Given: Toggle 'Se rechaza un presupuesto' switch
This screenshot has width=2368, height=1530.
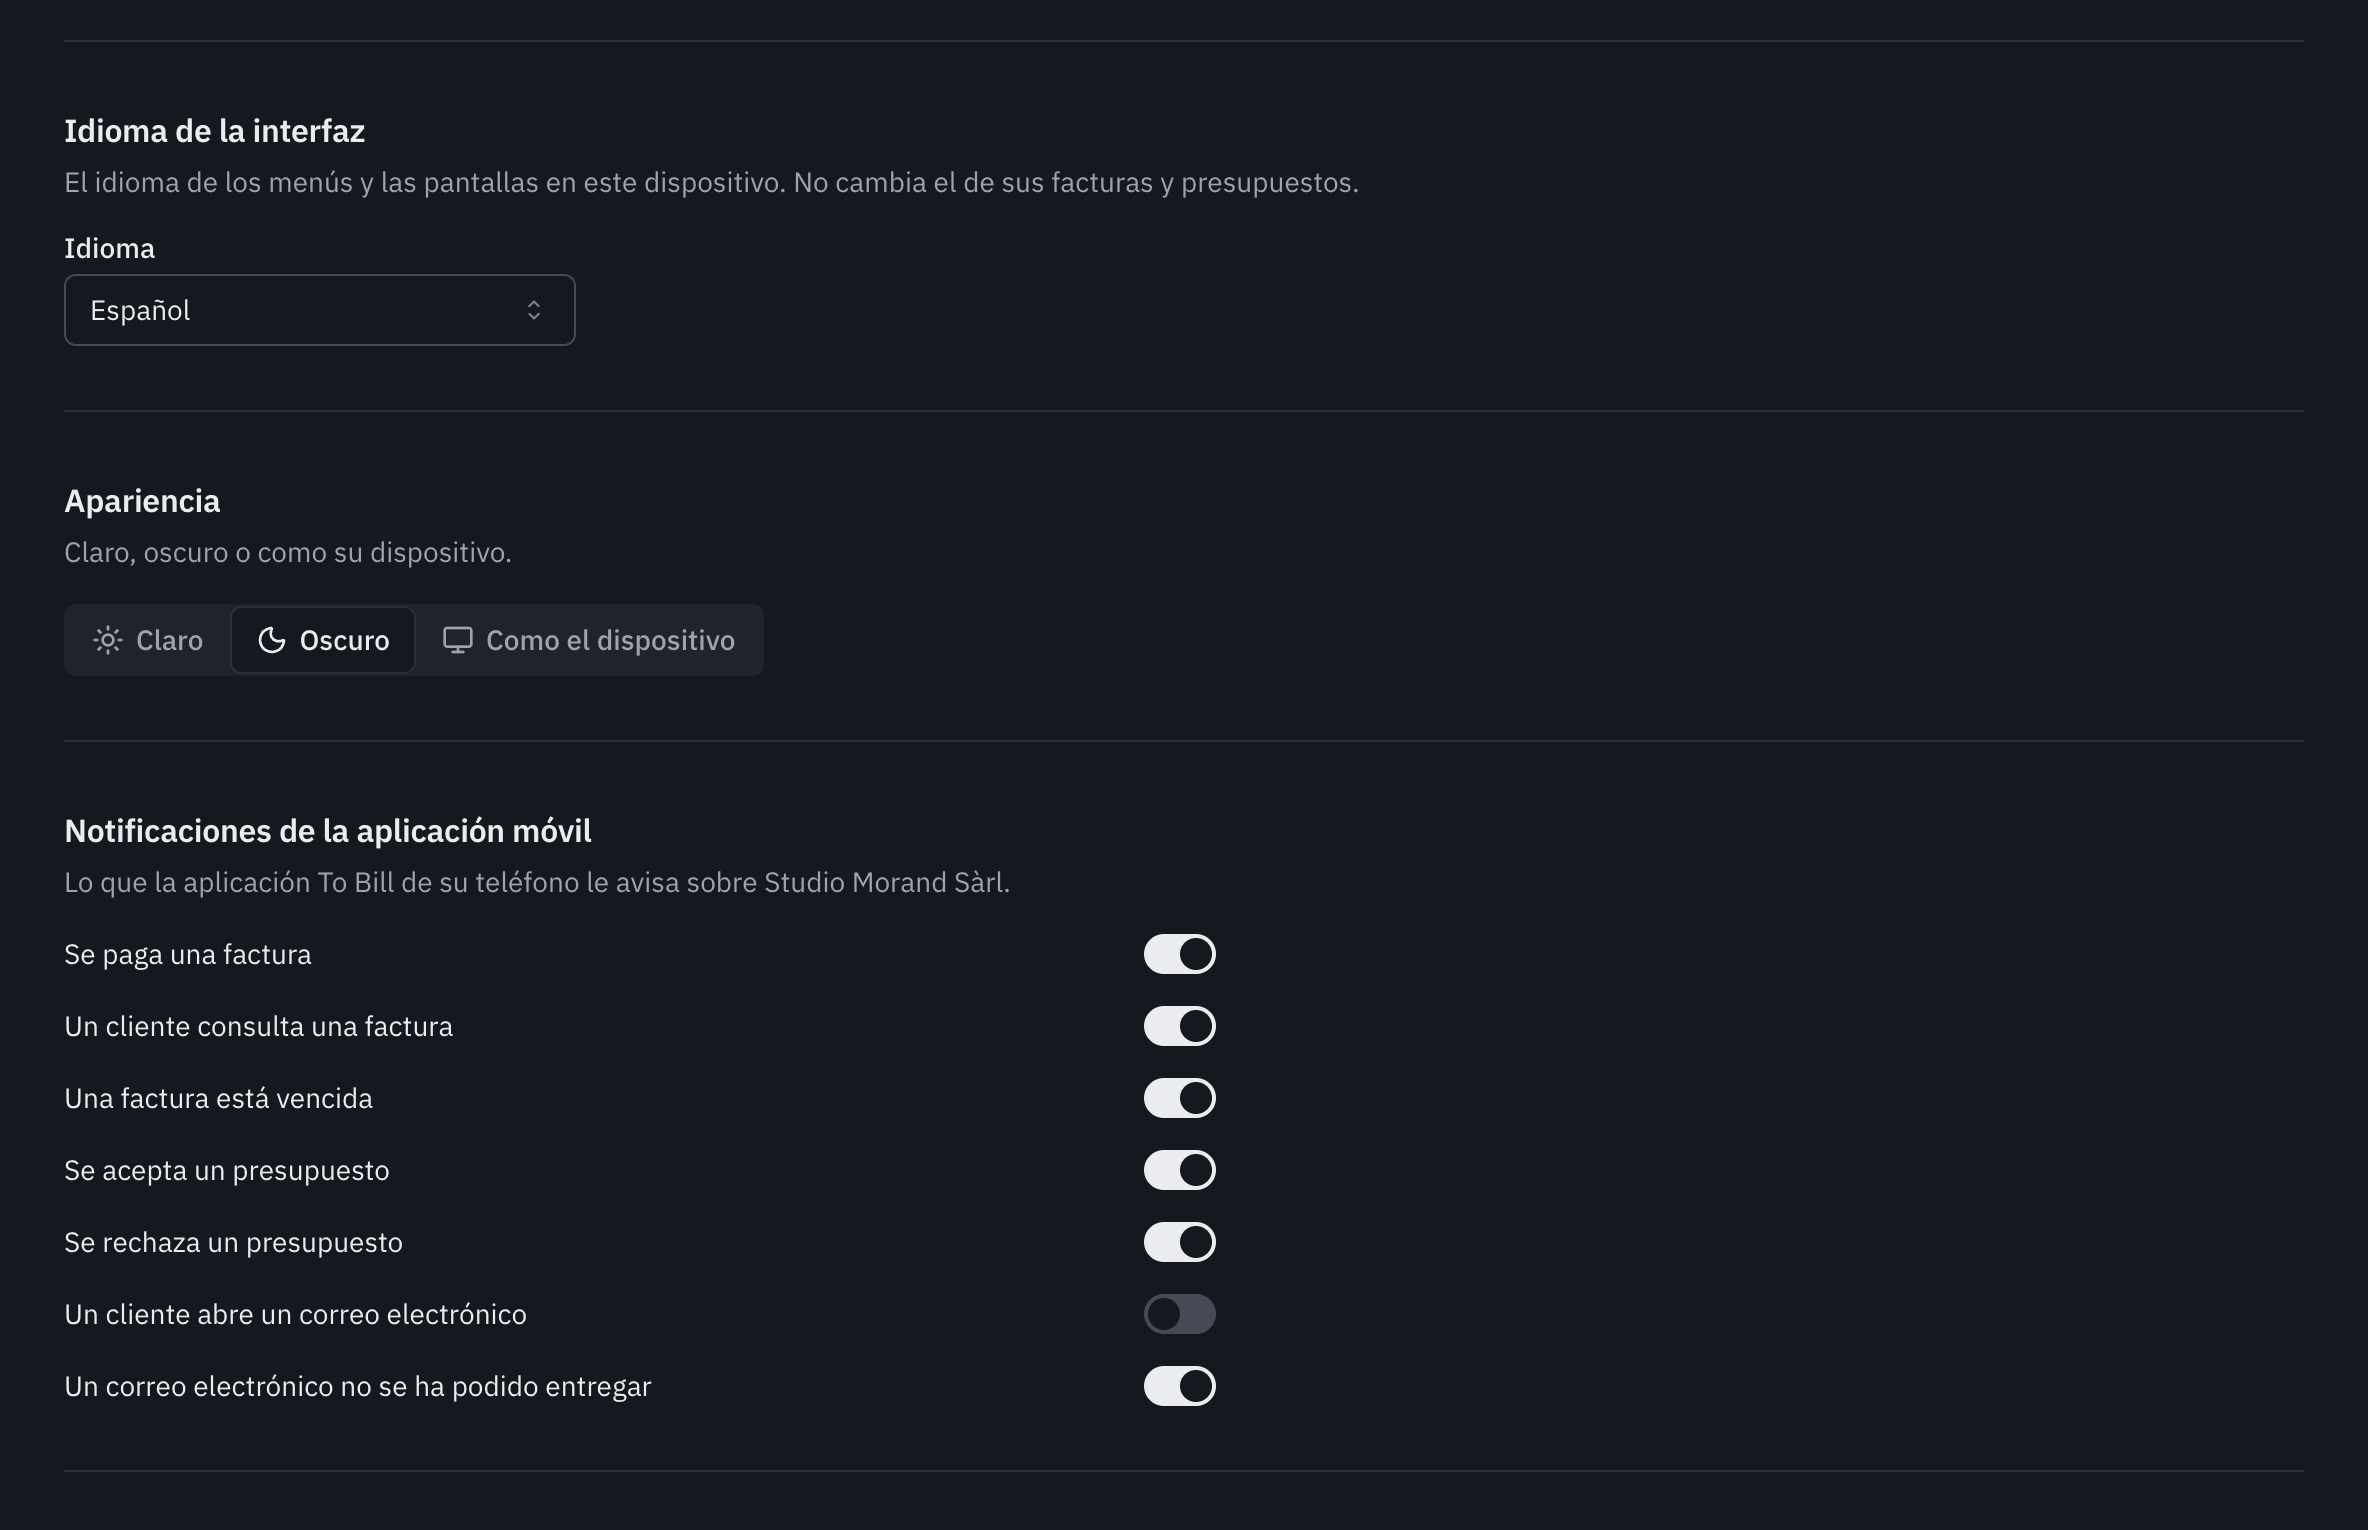Looking at the screenshot, I should [1180, 1242].
